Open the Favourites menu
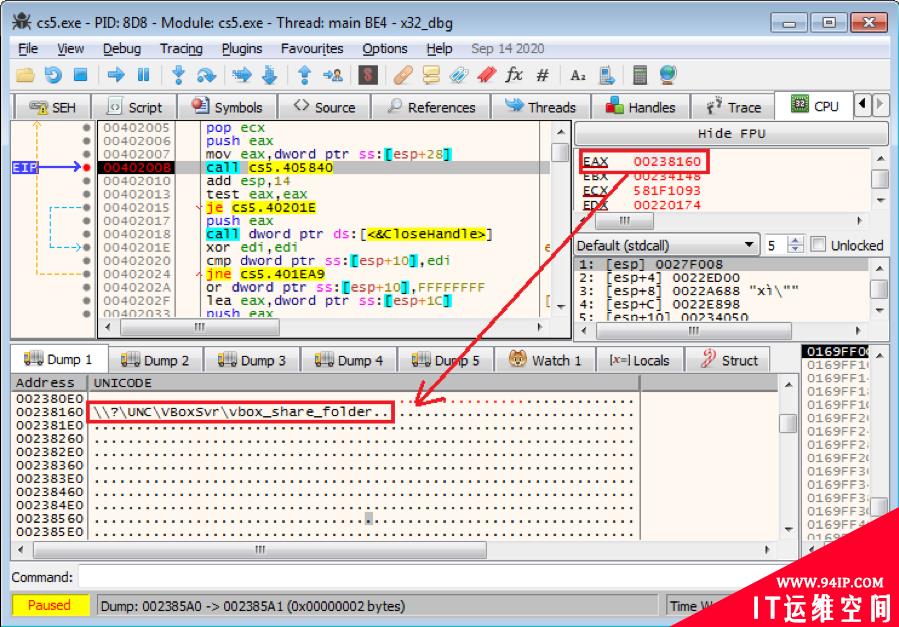The width and height of the screenshot is (899, 627). point(312,49)
